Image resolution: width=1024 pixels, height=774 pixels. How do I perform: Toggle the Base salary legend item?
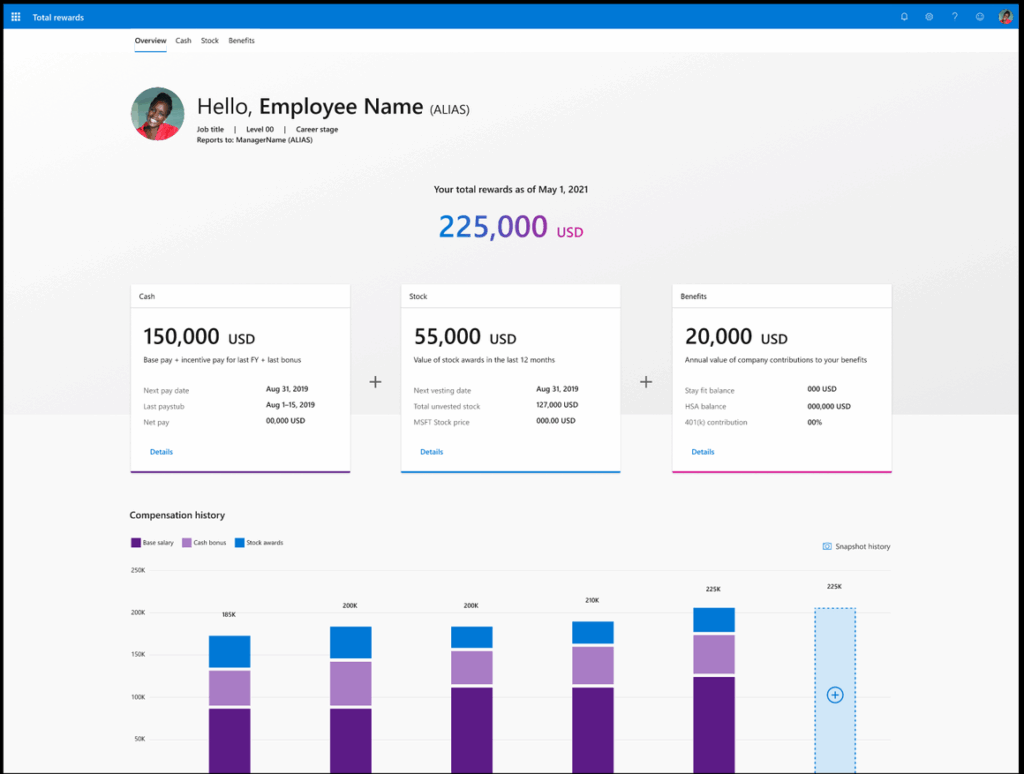[152, 542]
